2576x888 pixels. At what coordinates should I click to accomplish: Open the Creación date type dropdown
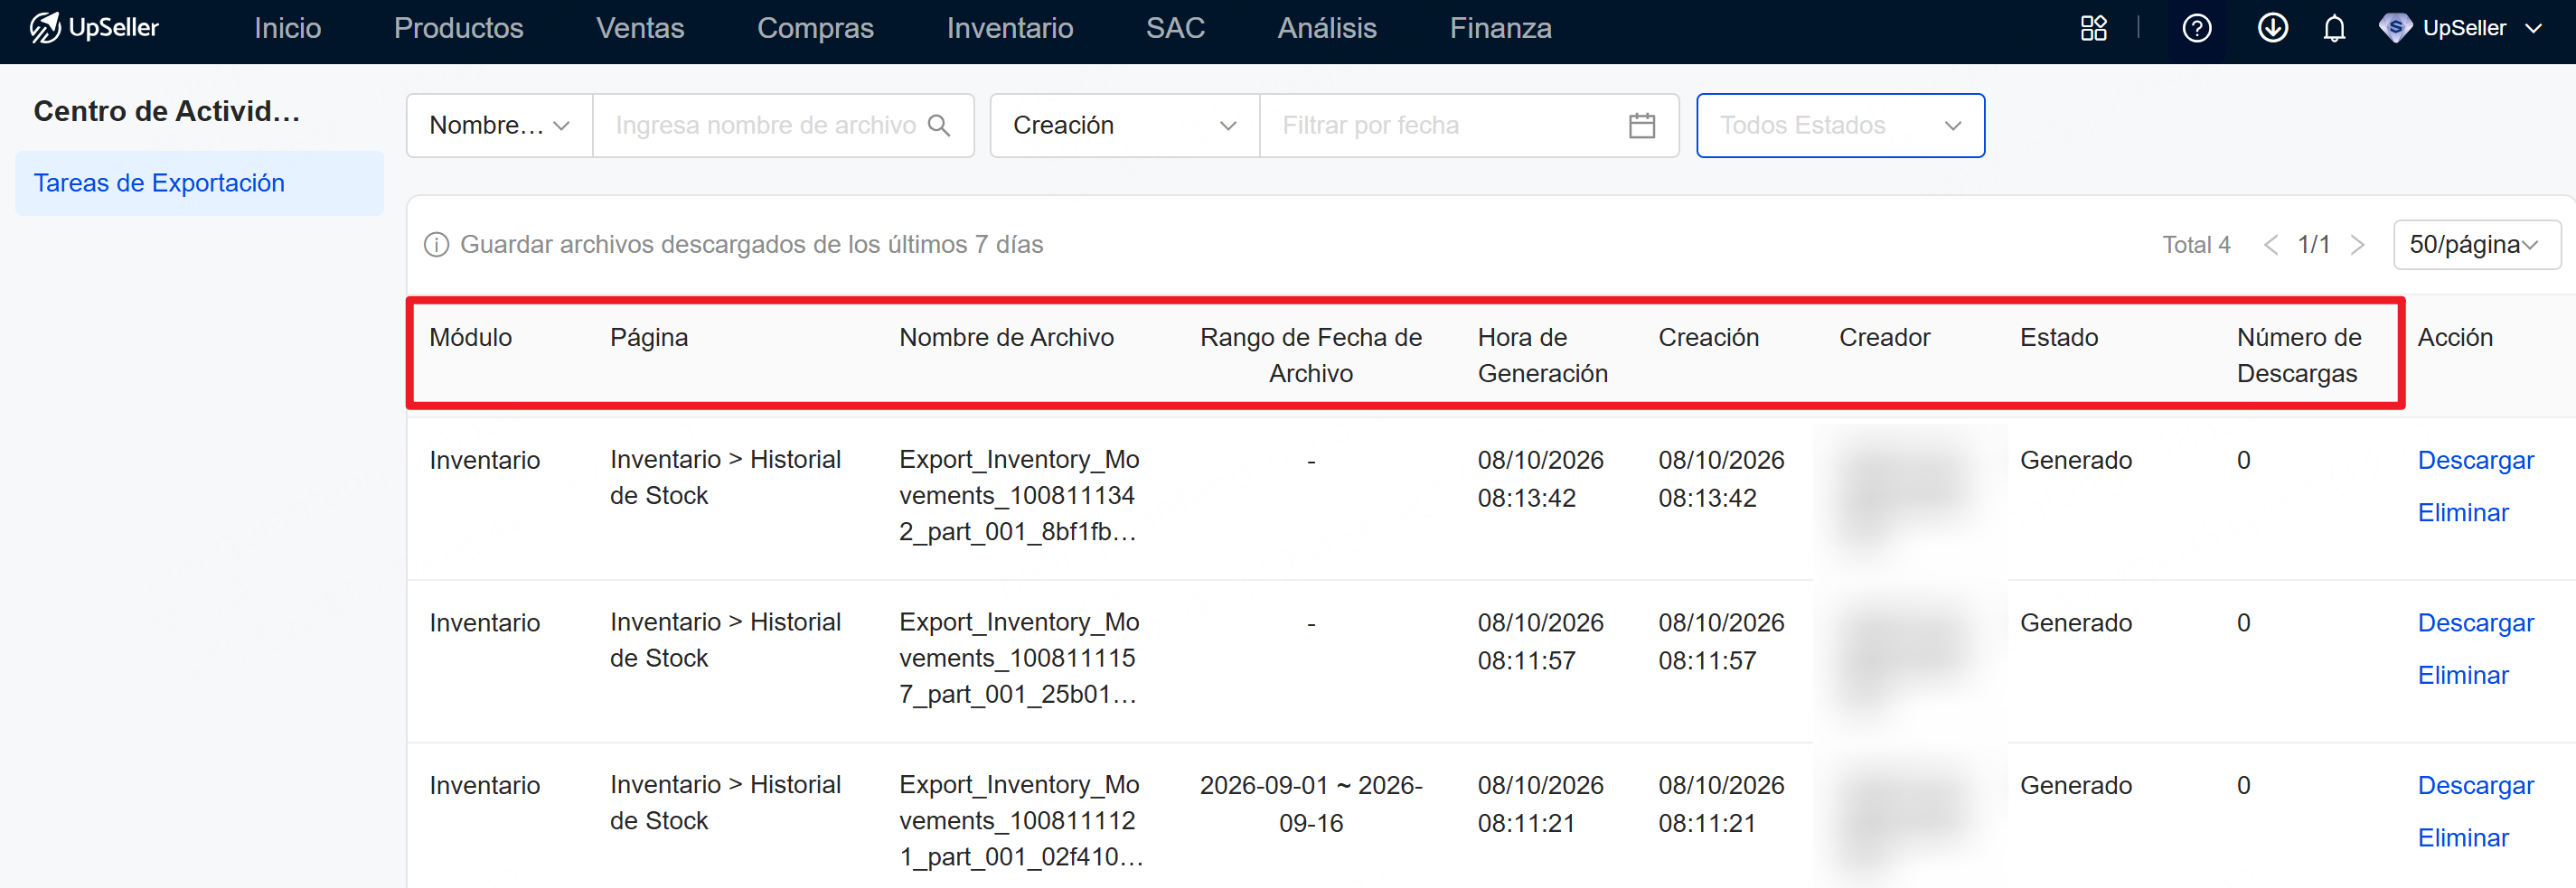[1124, 125]
